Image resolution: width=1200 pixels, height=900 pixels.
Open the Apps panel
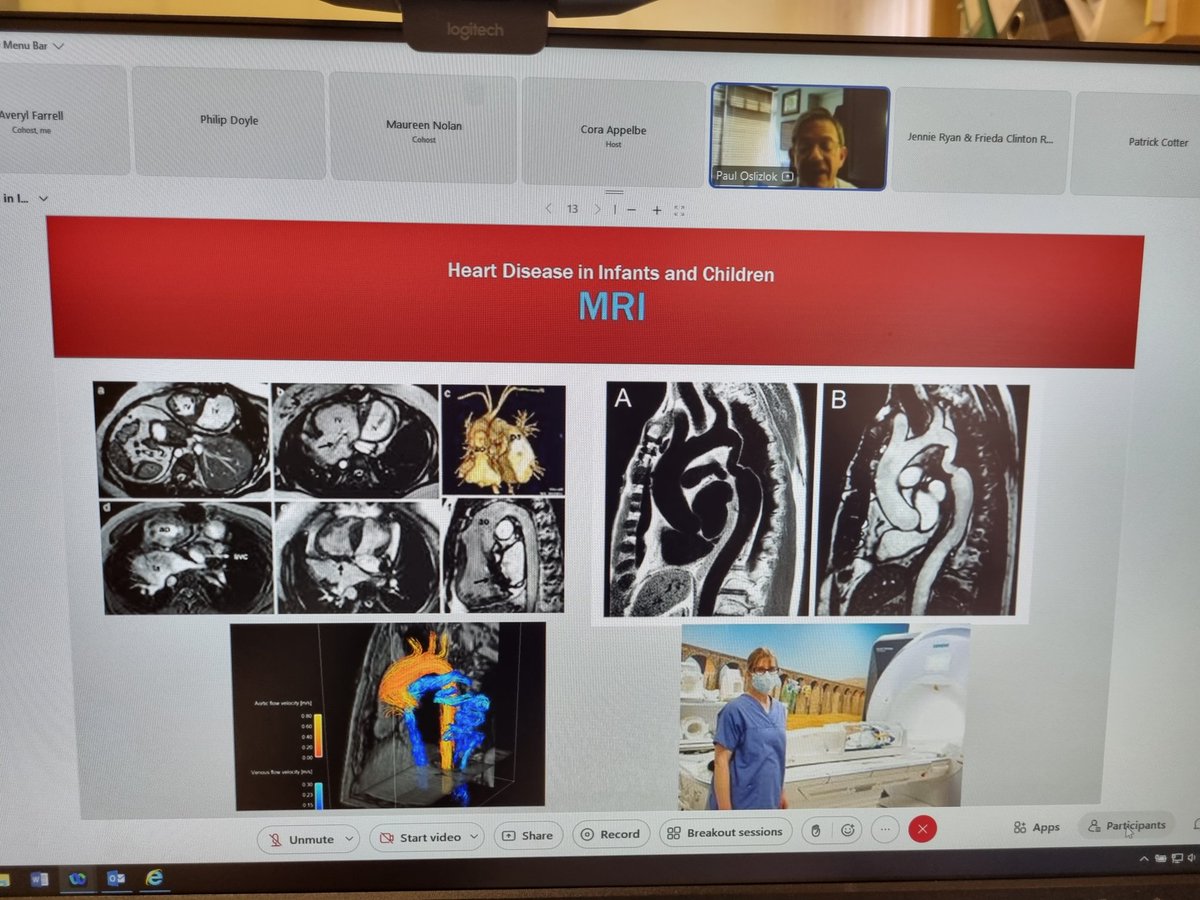[1036, 827]
